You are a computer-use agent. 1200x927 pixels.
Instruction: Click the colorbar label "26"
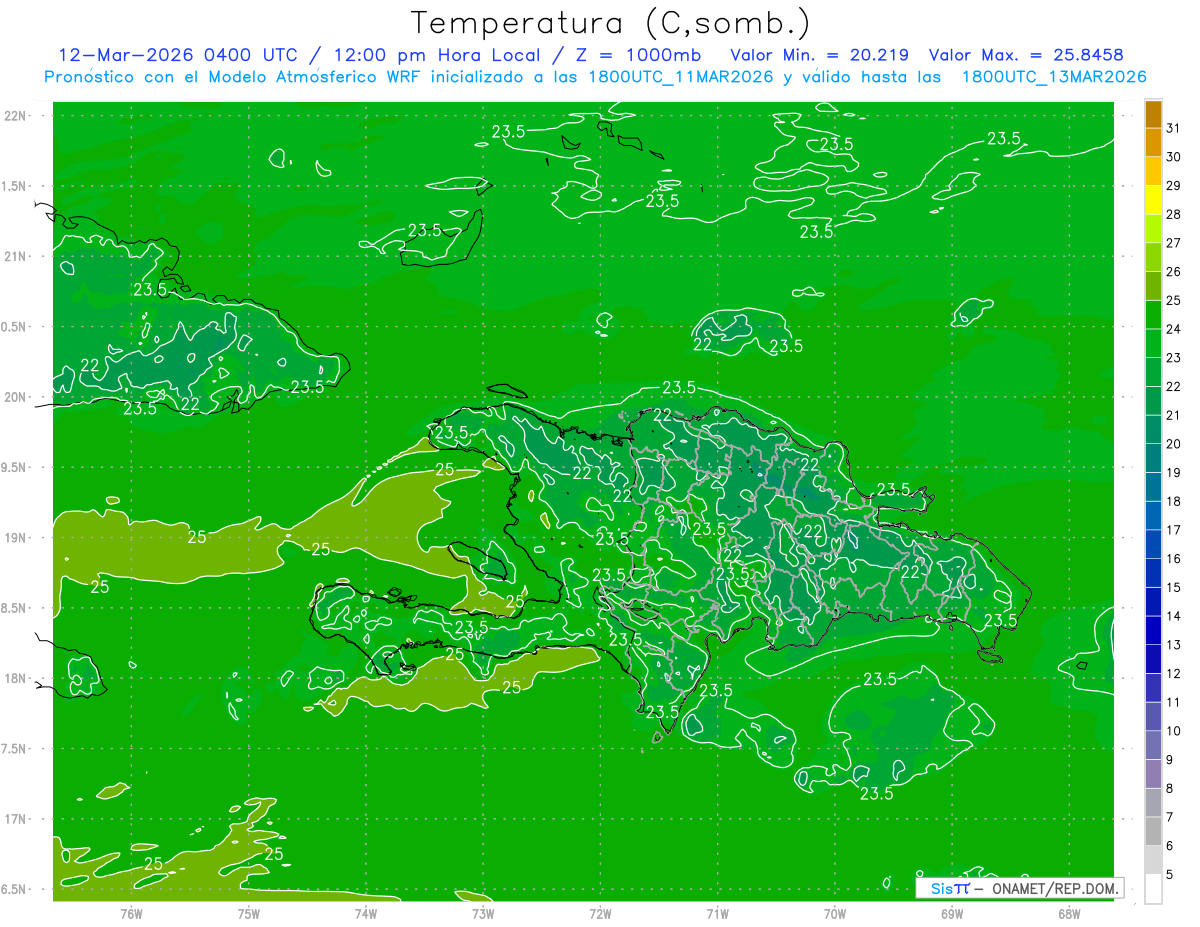click(1173, 271)
